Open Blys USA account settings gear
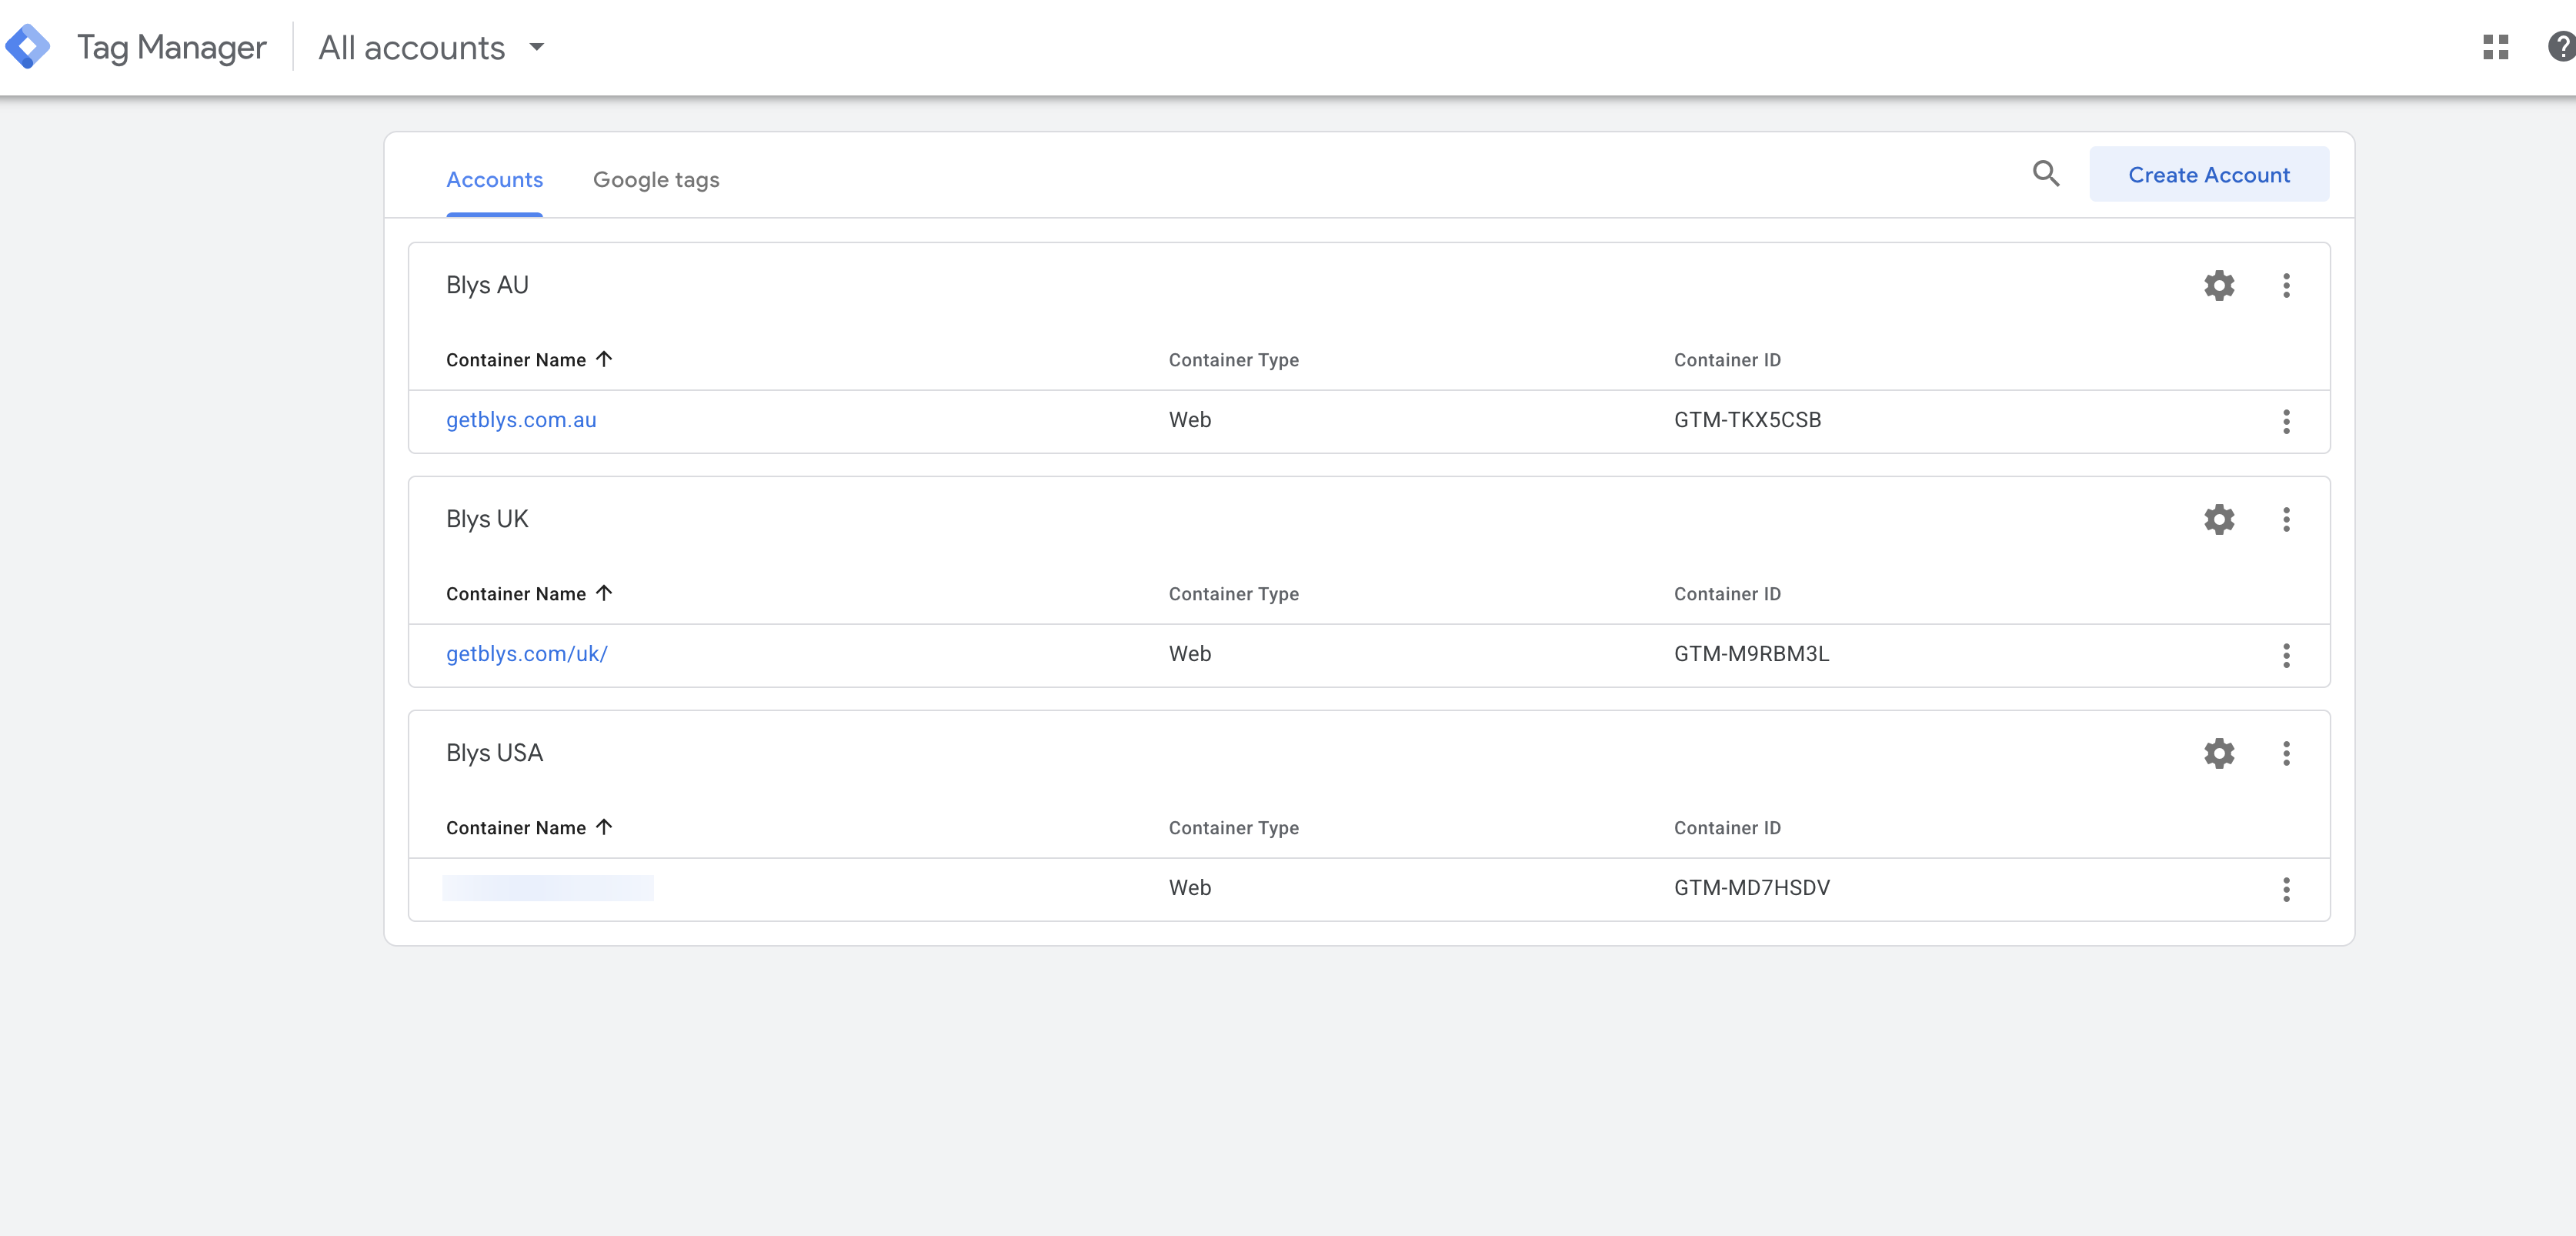The width and height of the screenshot is (2576, 1236). click(2219, 753)
